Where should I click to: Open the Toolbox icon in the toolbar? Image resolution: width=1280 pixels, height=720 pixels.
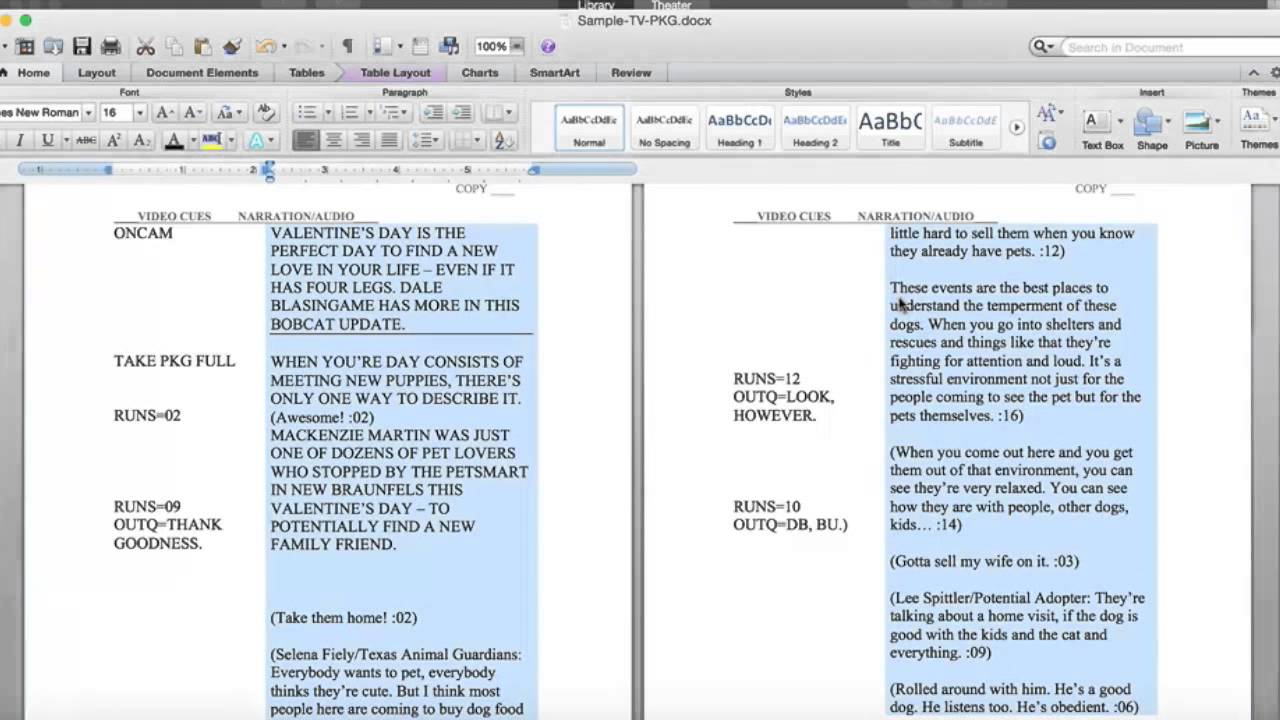421,46
